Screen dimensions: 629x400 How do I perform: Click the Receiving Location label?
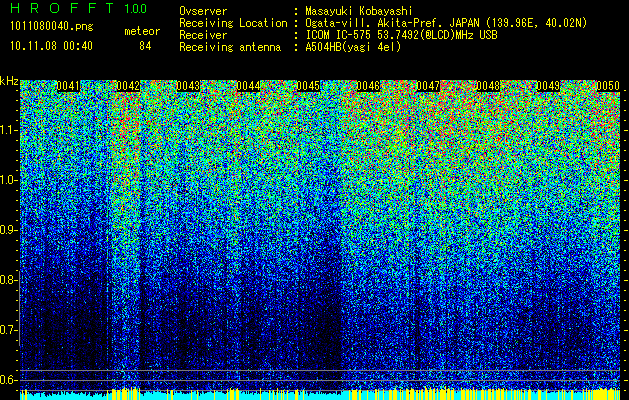pyautogui.click(x=233, y=23)
